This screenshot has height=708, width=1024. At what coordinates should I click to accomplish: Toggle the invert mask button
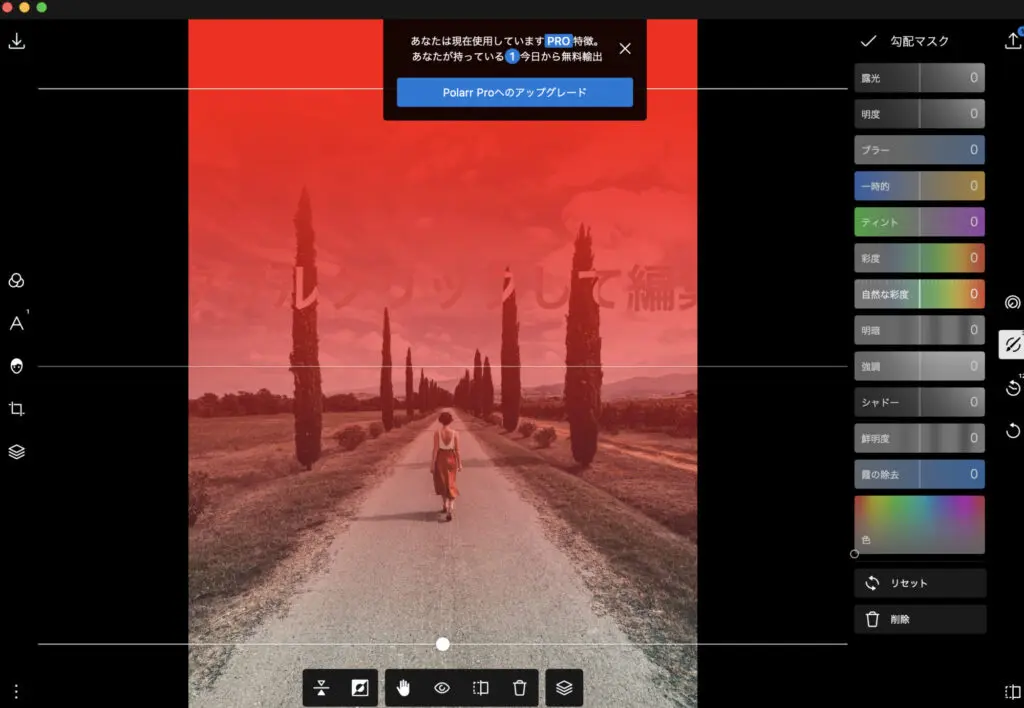coord(359,688)
